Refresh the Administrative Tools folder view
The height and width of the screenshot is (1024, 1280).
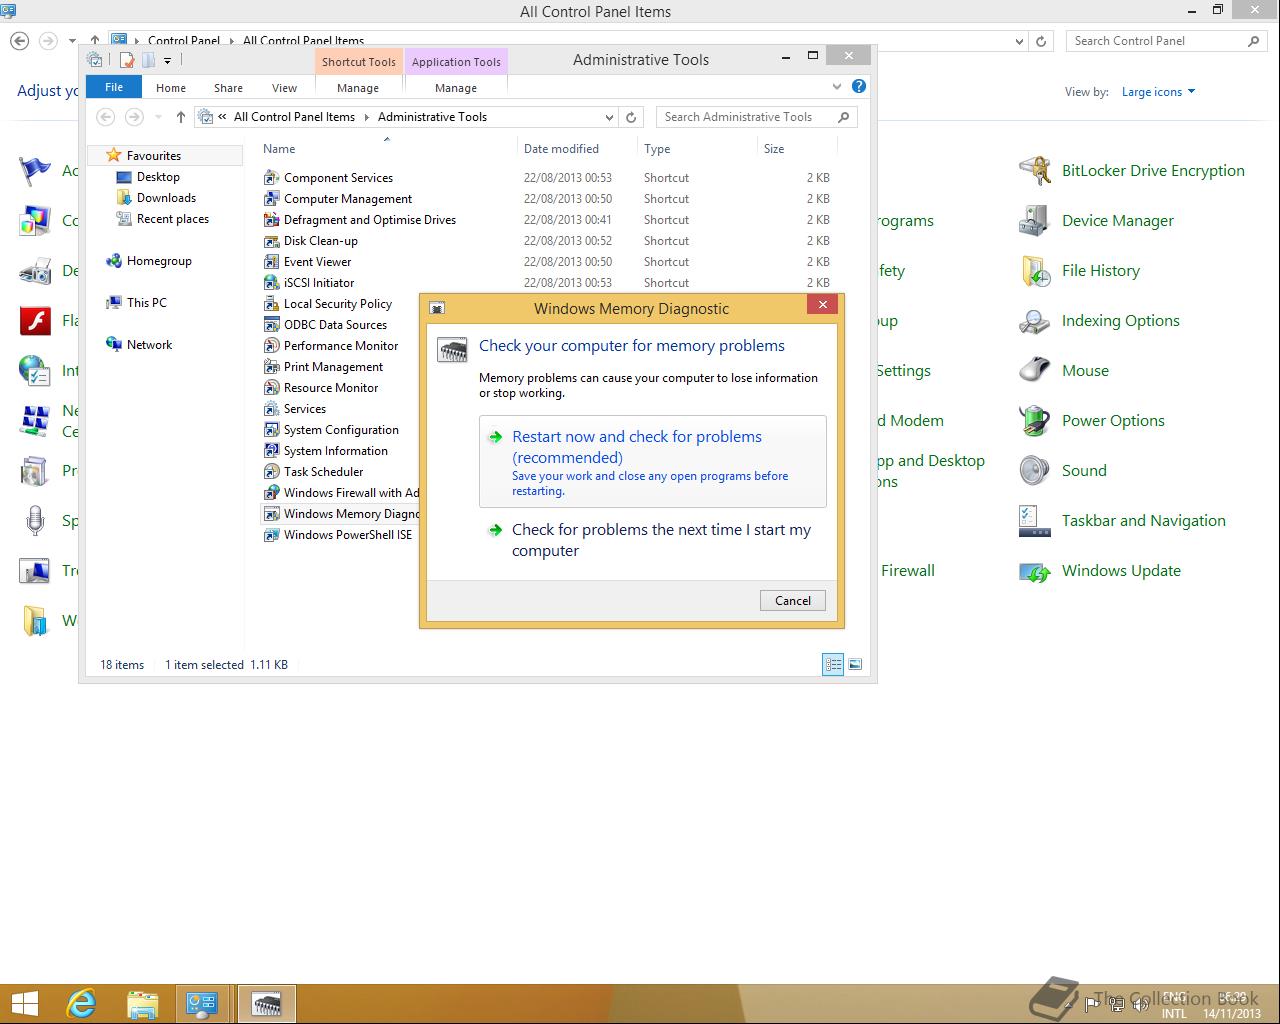[631, 117]
